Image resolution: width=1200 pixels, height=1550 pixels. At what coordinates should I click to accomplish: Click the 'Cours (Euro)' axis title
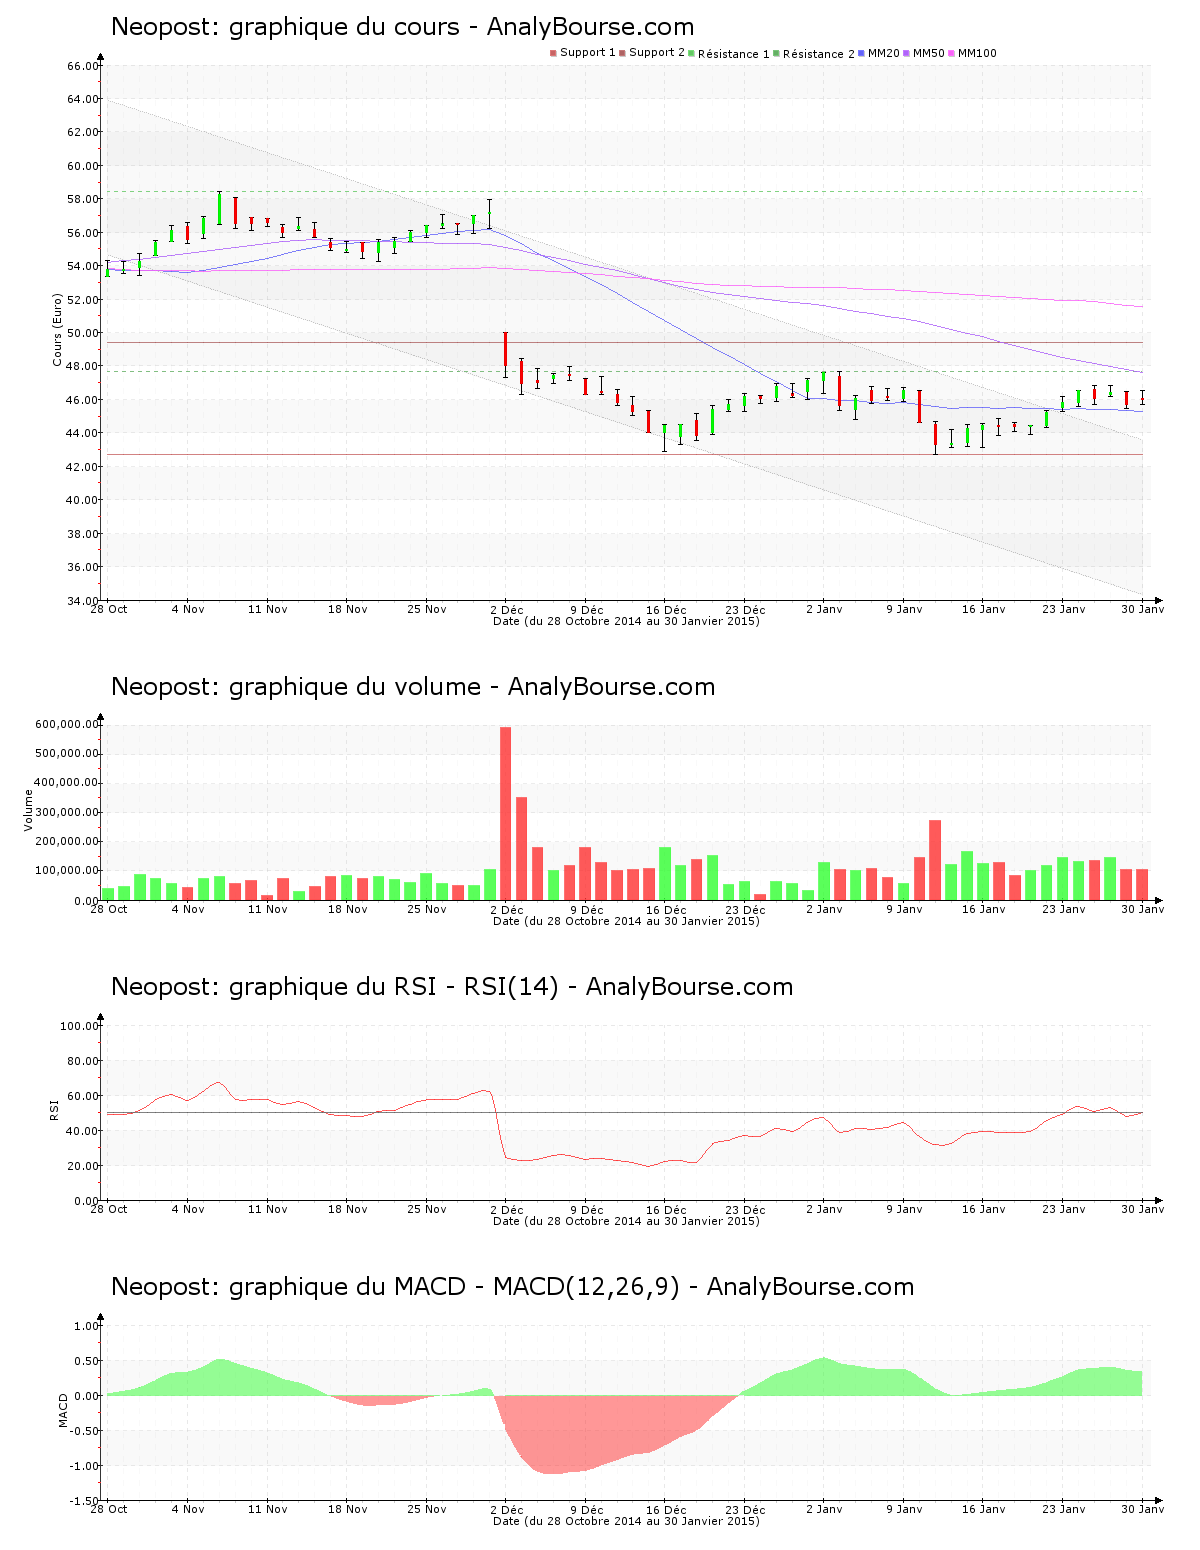pos(58,330)
